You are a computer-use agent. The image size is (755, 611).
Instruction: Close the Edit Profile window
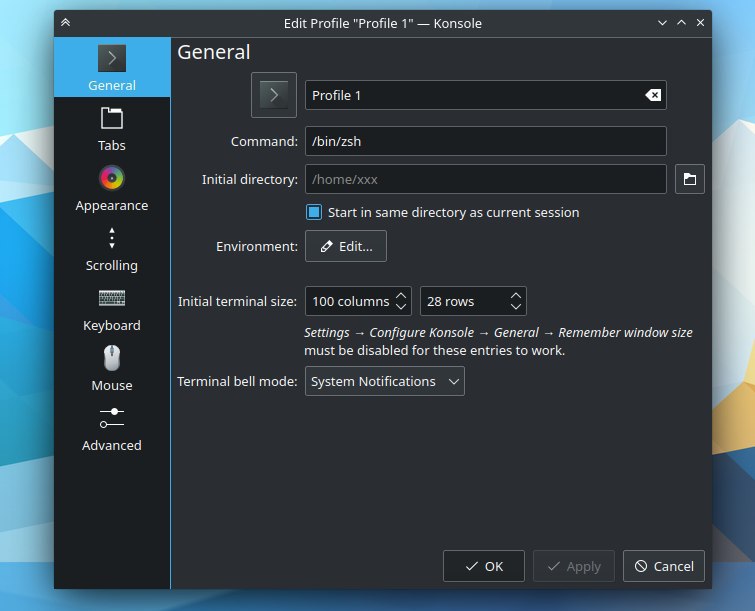point(701,23)
